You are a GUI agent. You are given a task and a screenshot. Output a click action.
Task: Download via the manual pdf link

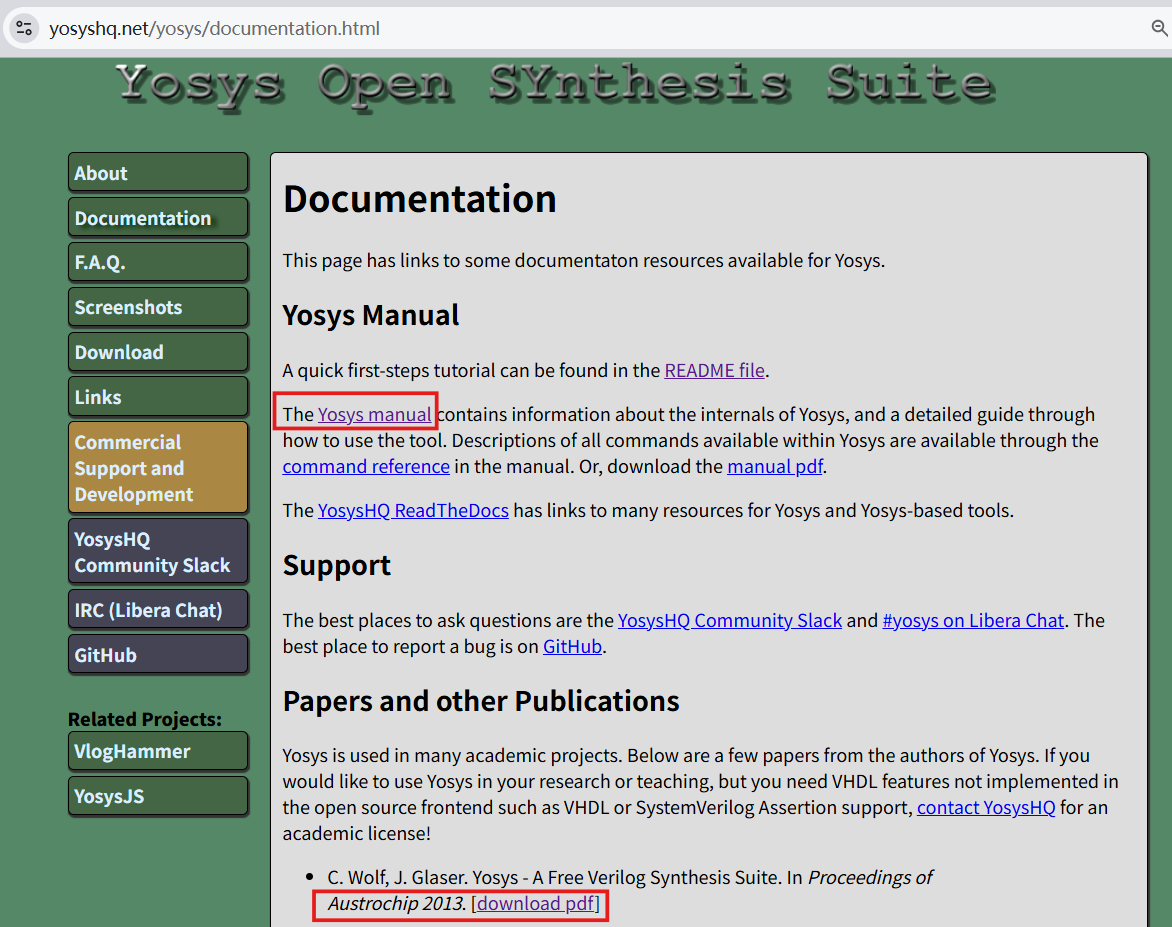[x=775, y=466]
